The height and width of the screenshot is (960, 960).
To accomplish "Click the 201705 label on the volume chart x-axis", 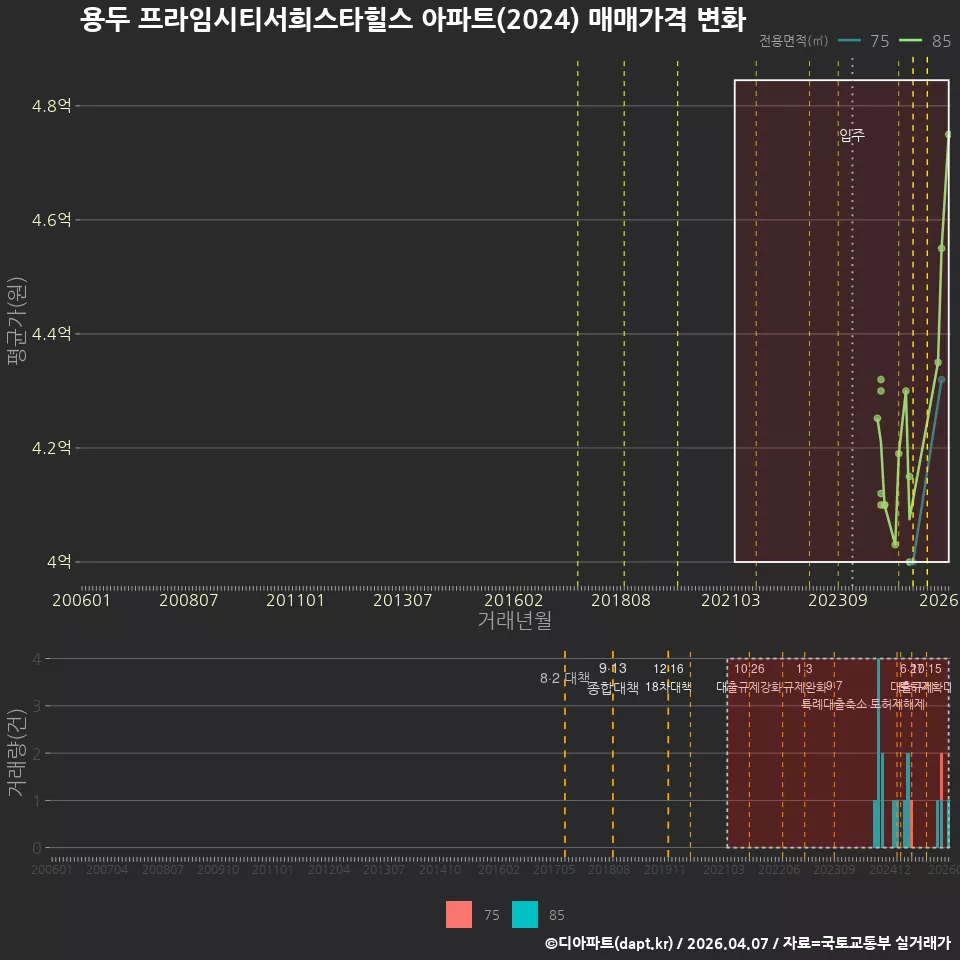I will tap(553, 869).
